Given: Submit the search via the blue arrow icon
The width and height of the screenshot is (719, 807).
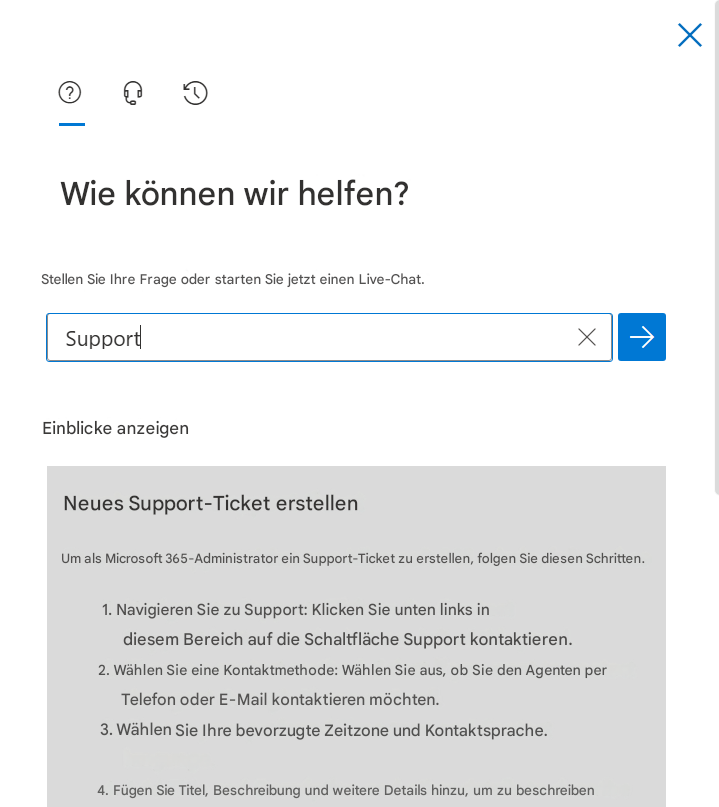Looking at the screenshot, I should (x=641, y=337).
